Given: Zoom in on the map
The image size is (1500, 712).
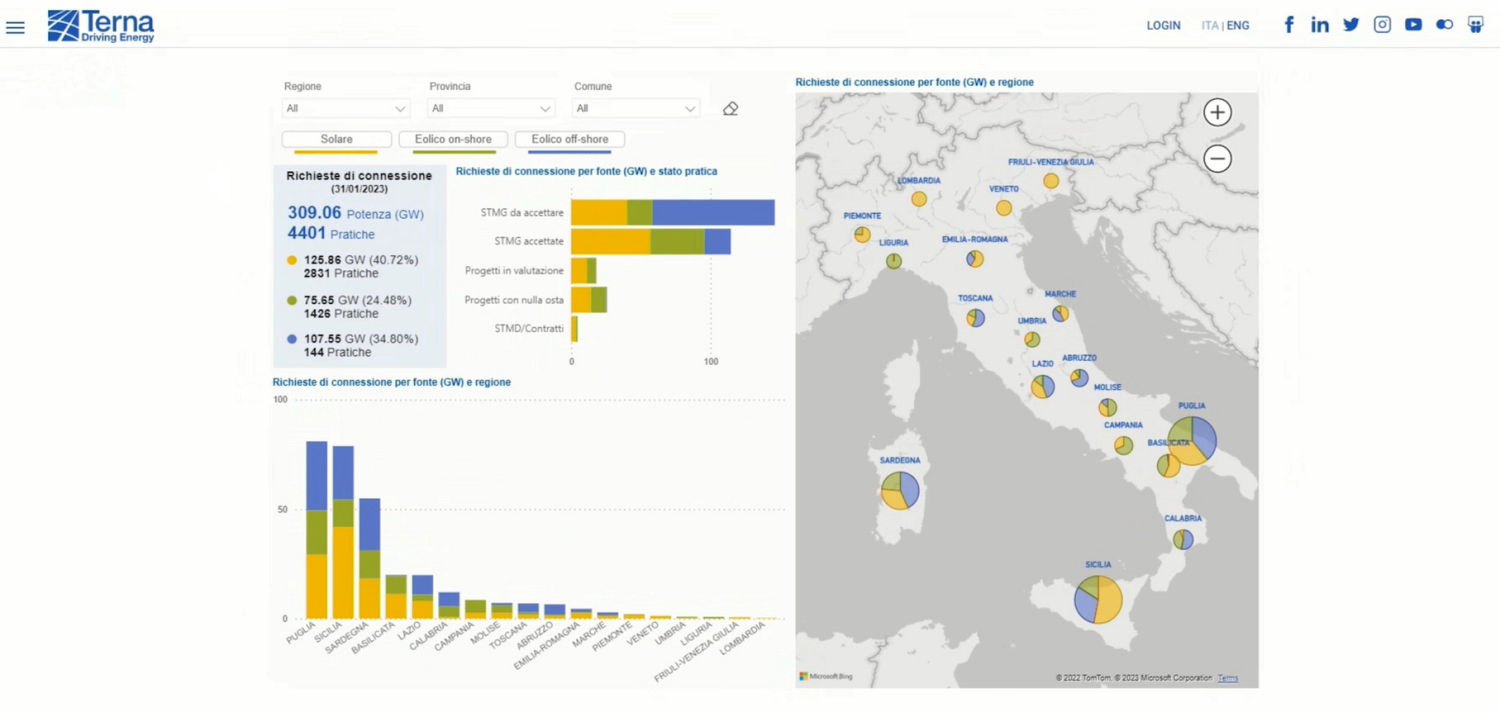Looking at the screenshot, I should point(1217,112).
